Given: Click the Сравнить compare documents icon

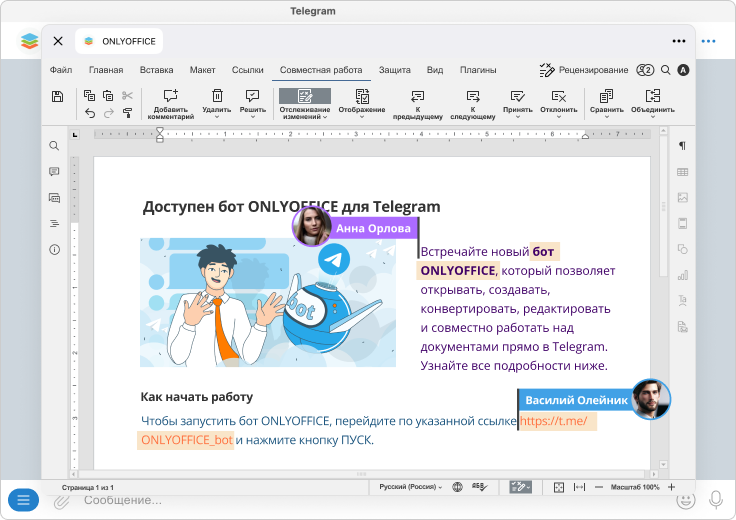Looking at the screenshot, I should click(606, 96).
